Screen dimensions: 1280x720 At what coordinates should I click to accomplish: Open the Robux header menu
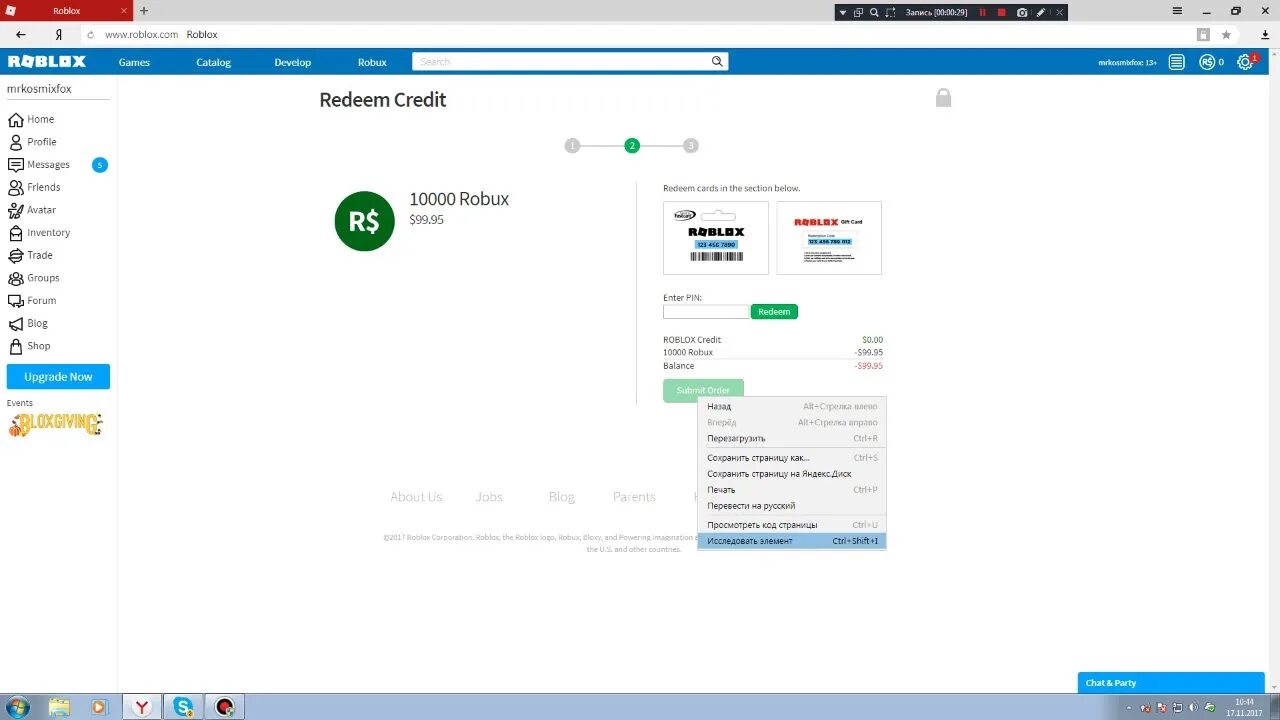[372, 62]
